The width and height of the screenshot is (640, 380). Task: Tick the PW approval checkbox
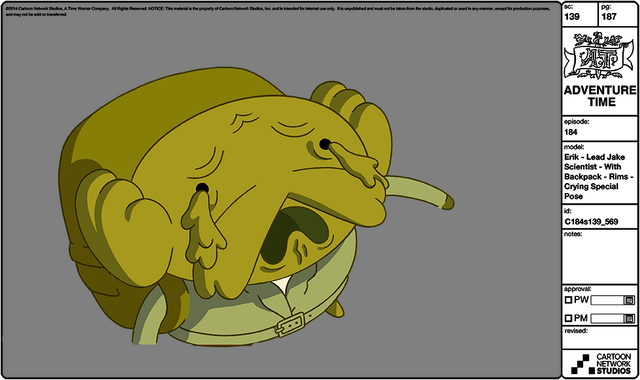[x=568, y=300]
